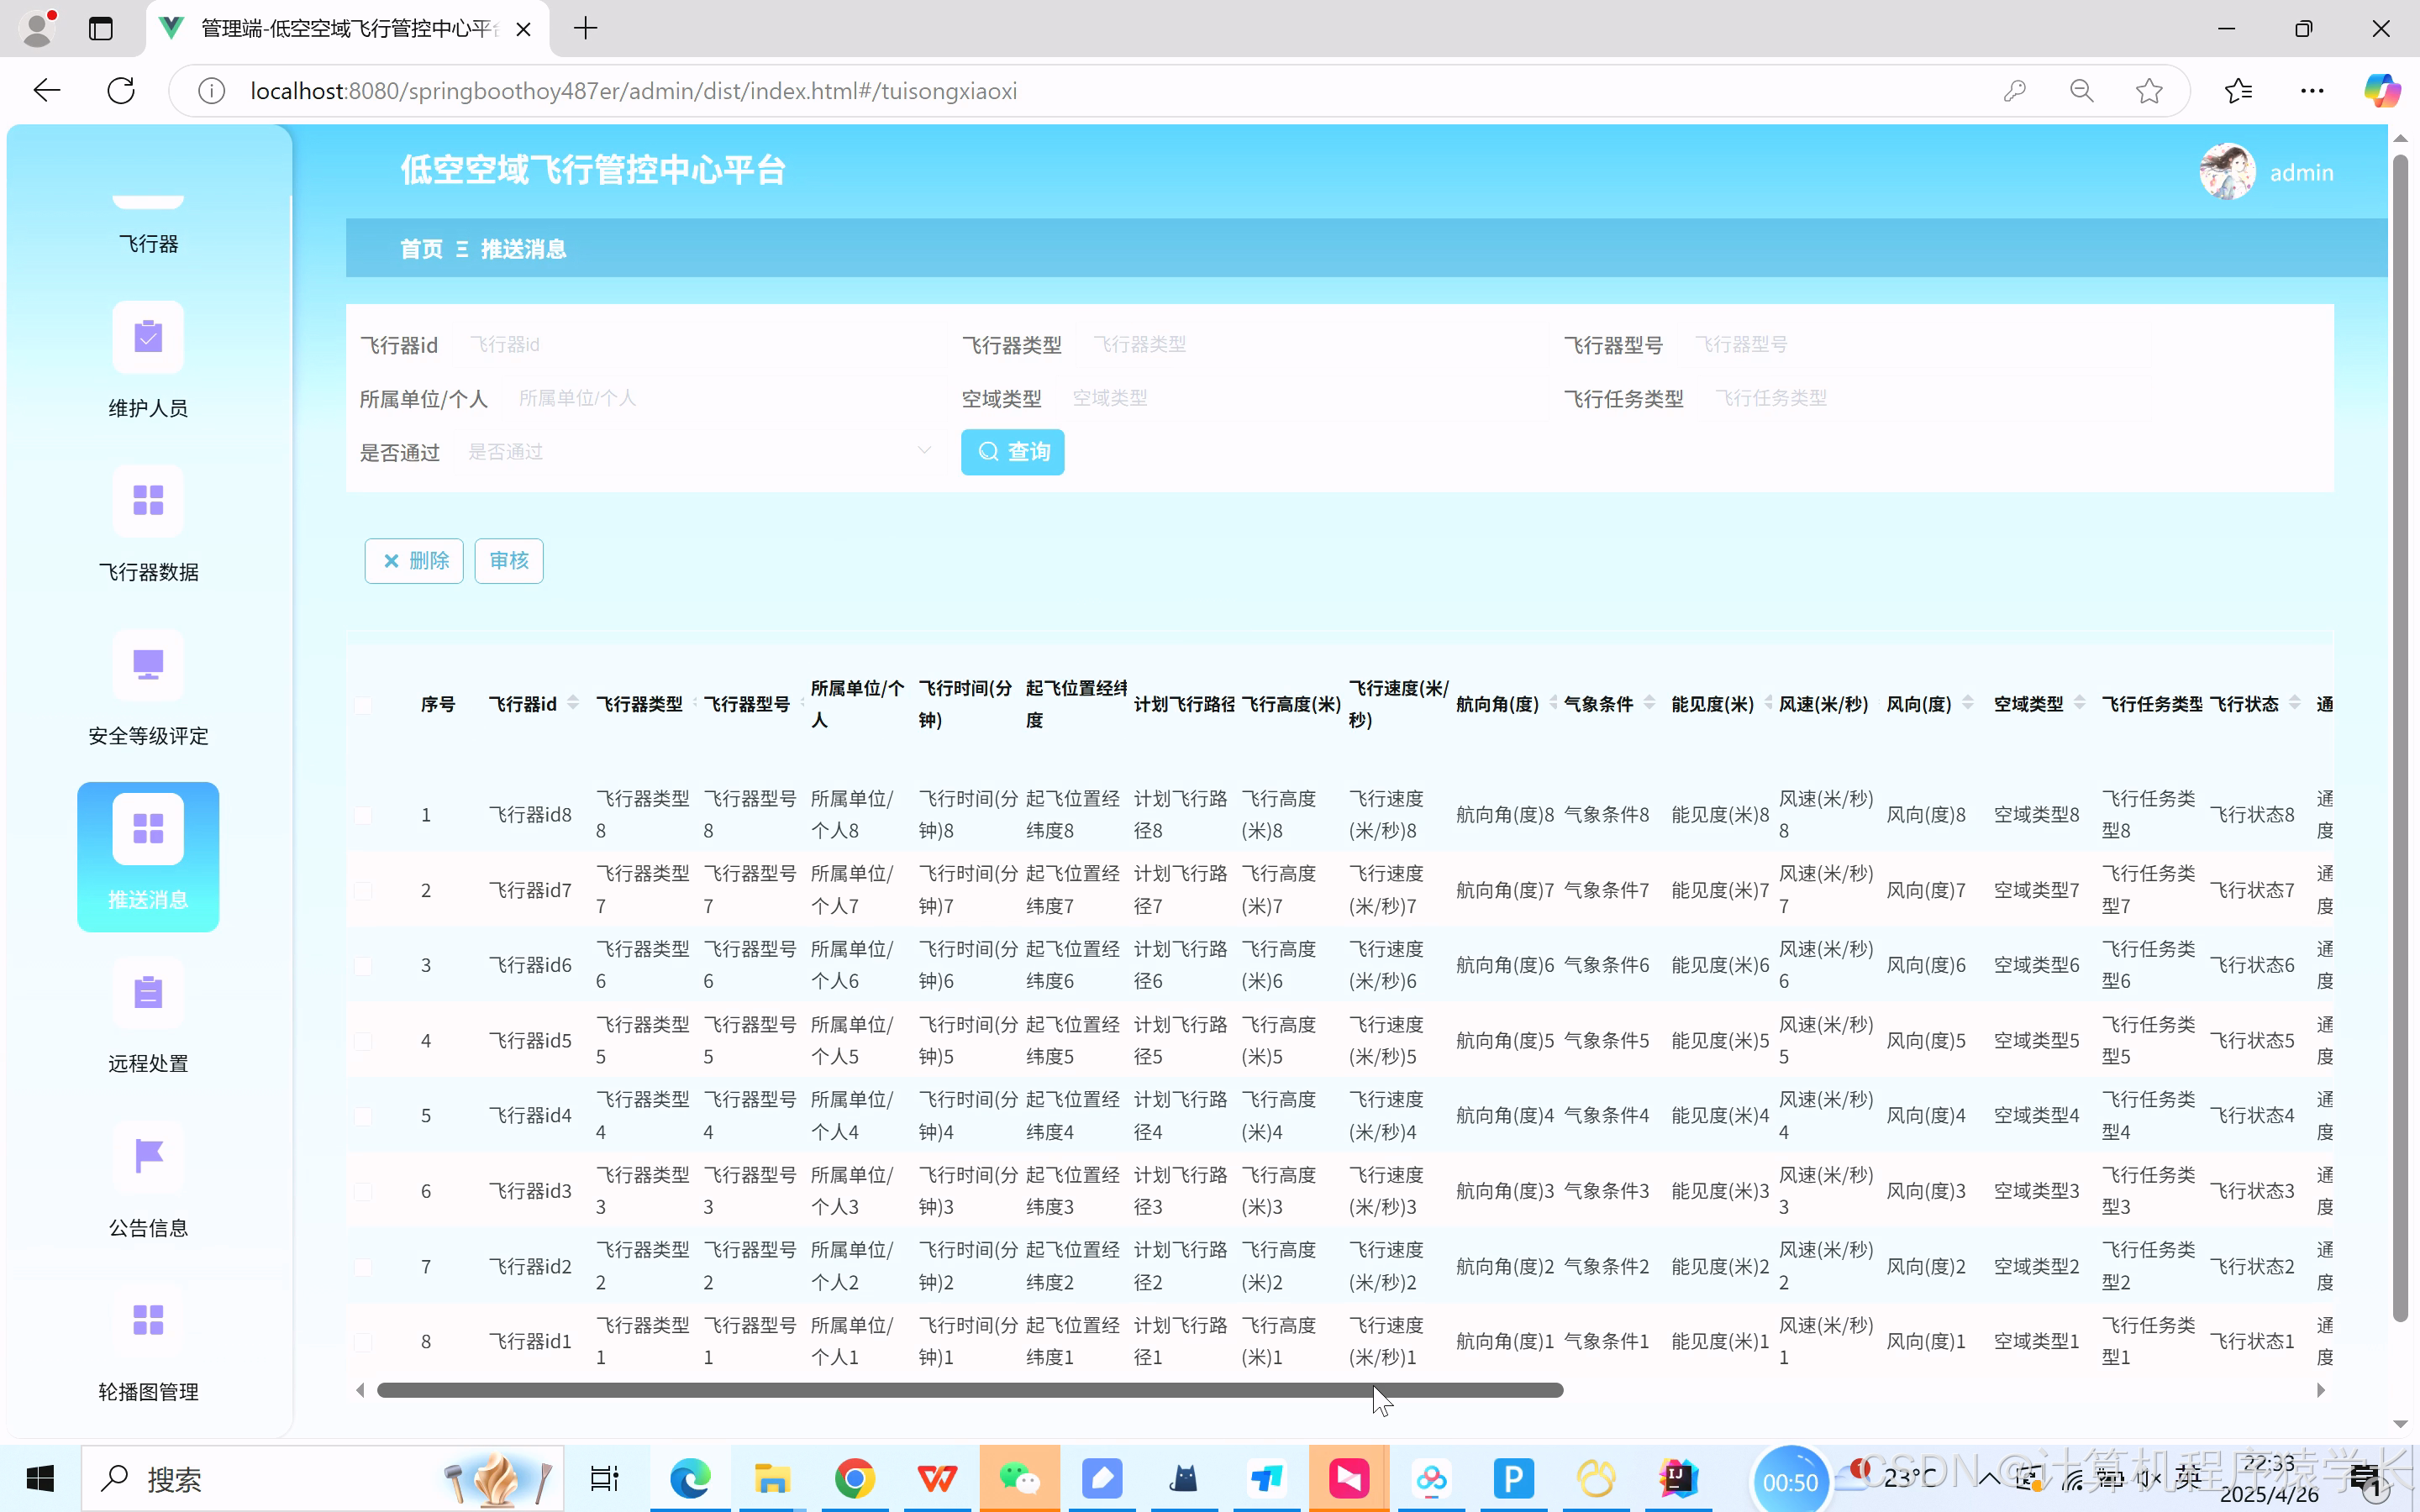
Task: Open the 公告信息 flag icon
Action: tap(148, 1157)
